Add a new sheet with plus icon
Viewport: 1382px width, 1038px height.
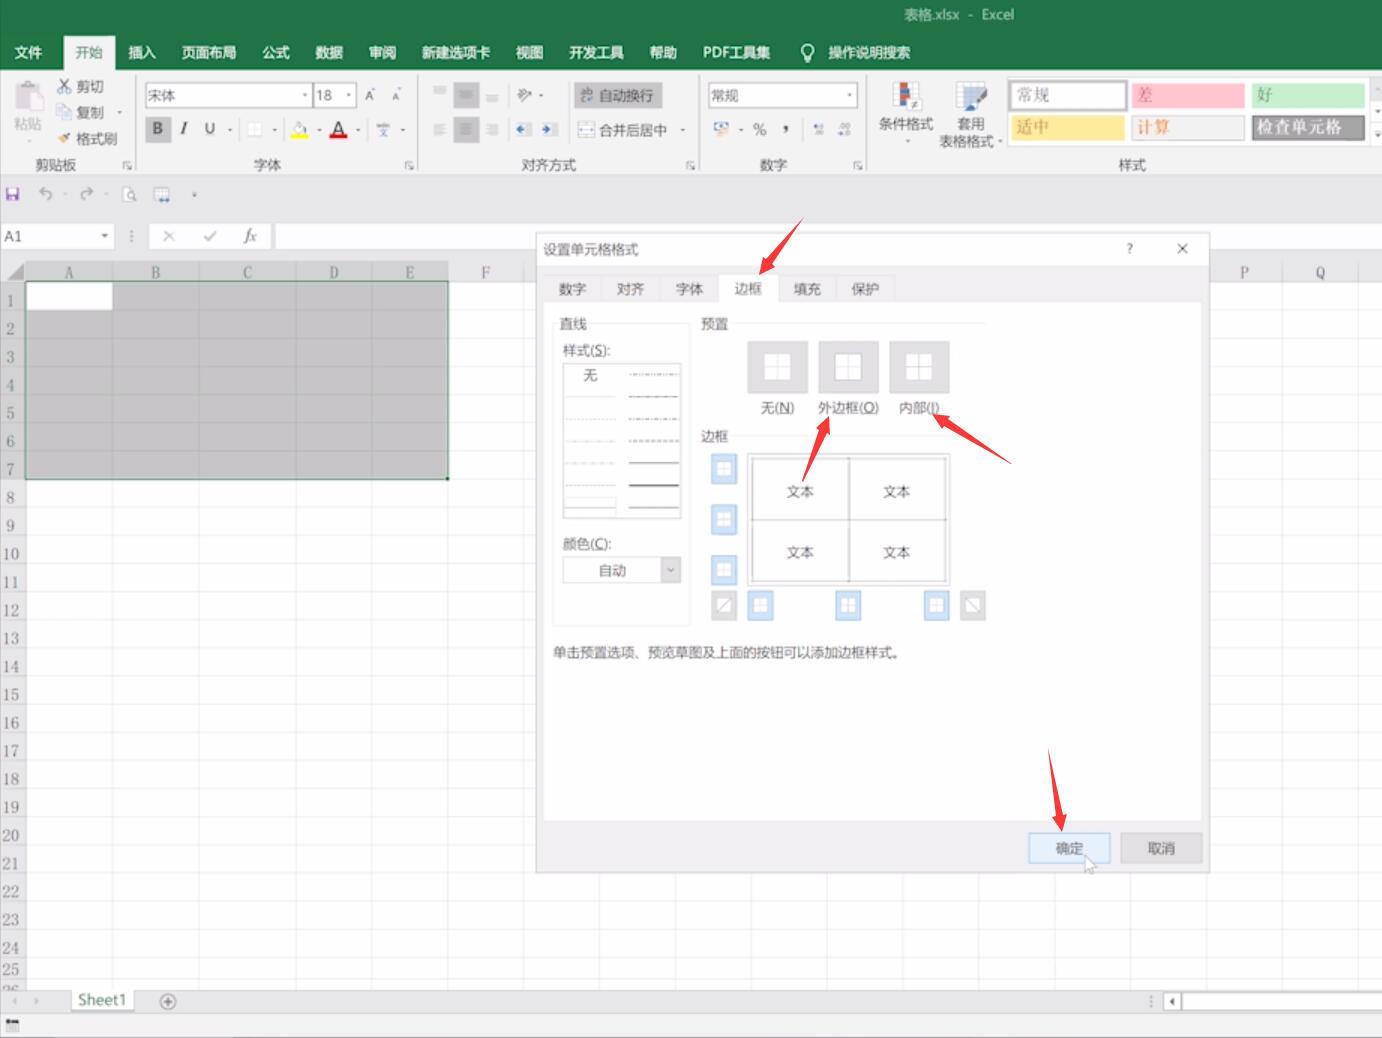click(x=168, y=1001)
